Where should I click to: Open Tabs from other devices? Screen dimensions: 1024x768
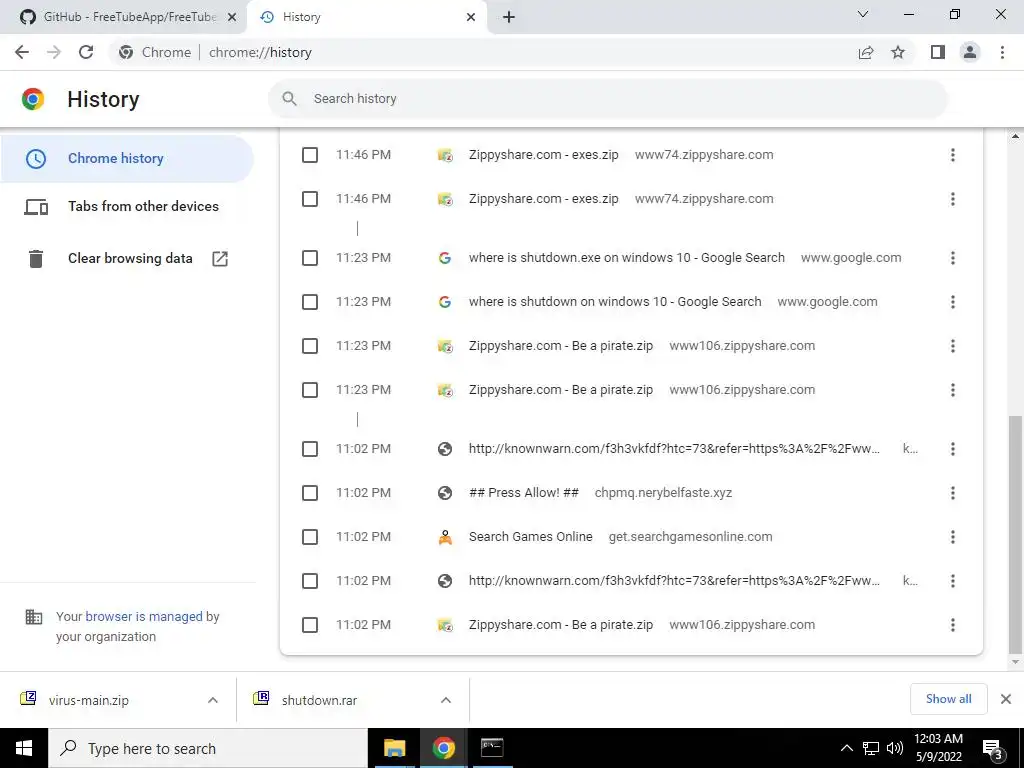pos(127,206)
